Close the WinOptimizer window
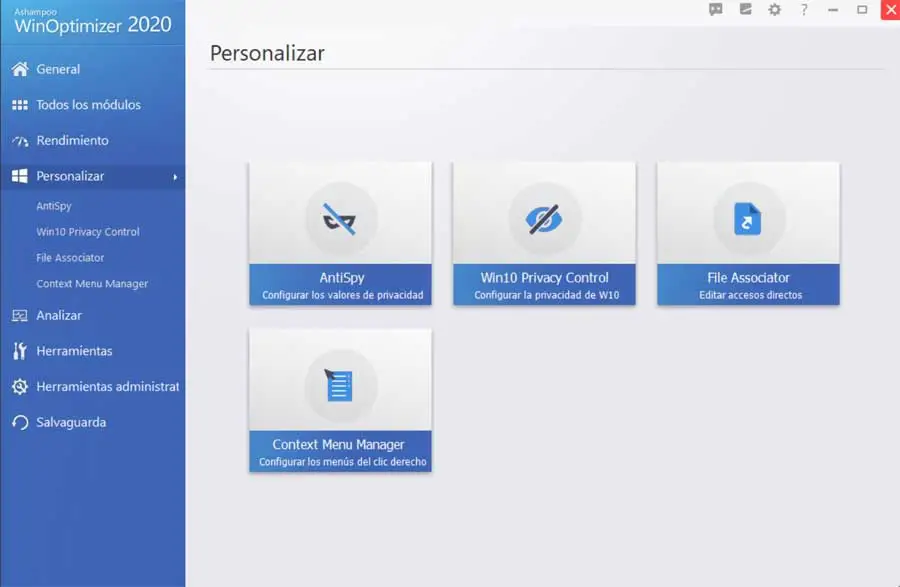This screenshot has width=900, height=587. click(x=891, y=10)
